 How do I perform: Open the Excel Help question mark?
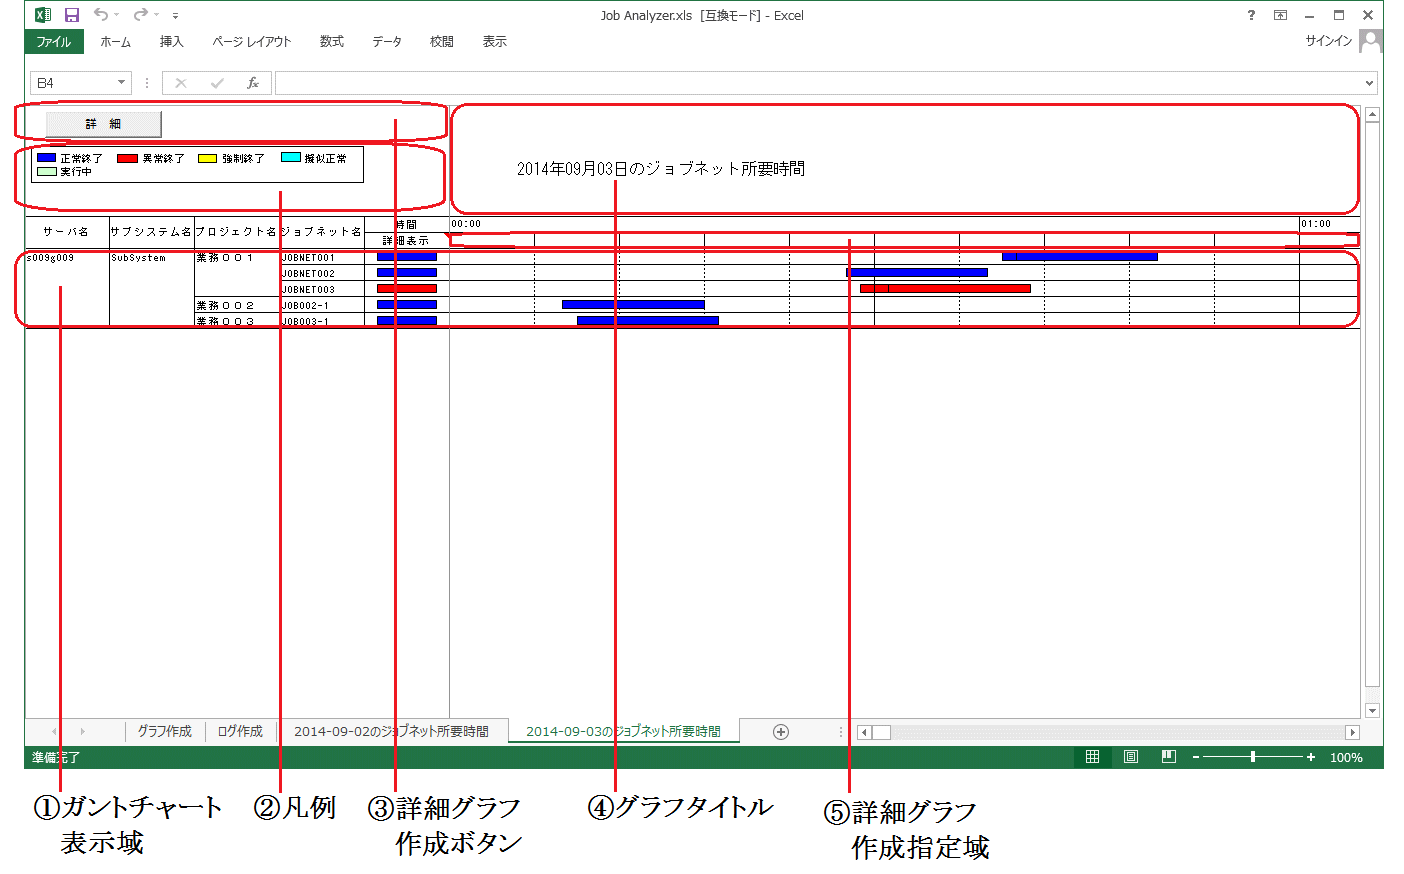click(1251, 15)
